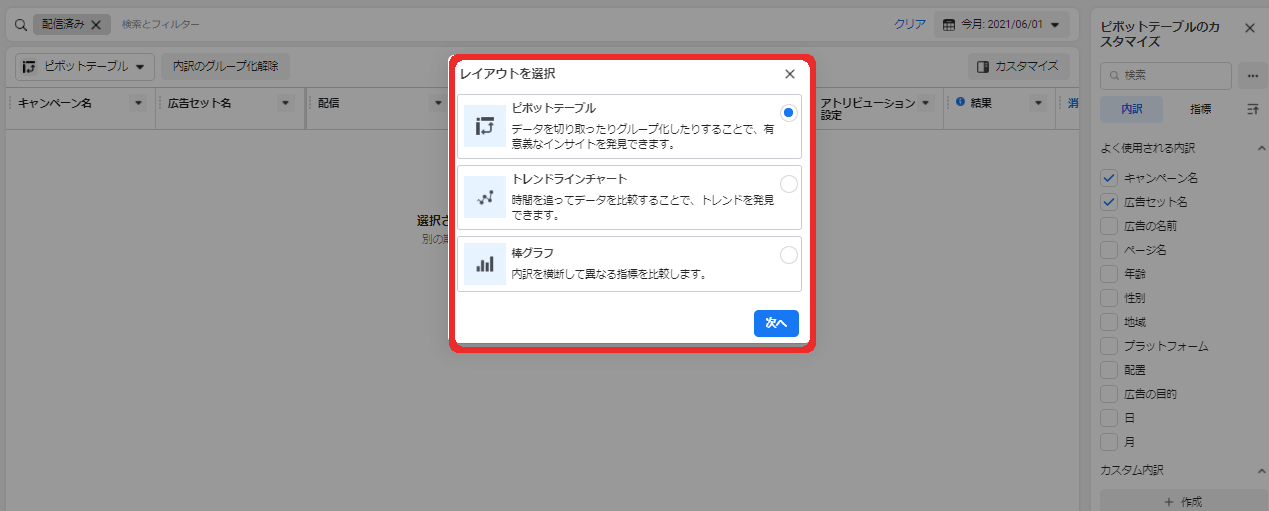Select the 棒グラフ radio option
1269x511 pixels.
coord(788,255)
